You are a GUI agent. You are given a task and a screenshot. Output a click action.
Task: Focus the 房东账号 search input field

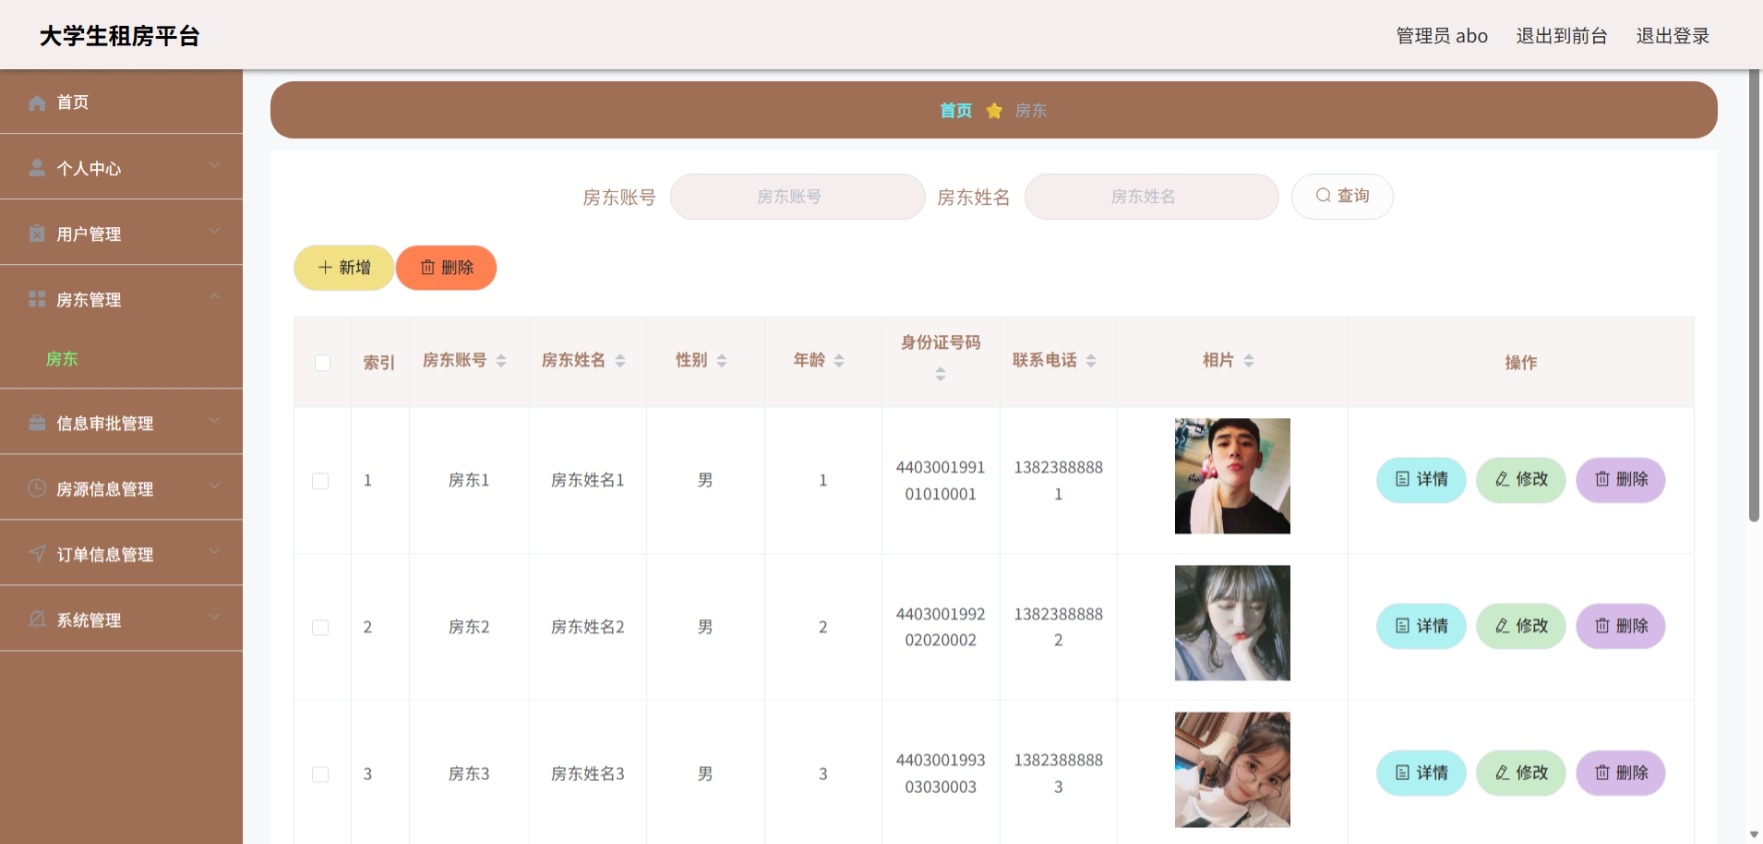797,197
